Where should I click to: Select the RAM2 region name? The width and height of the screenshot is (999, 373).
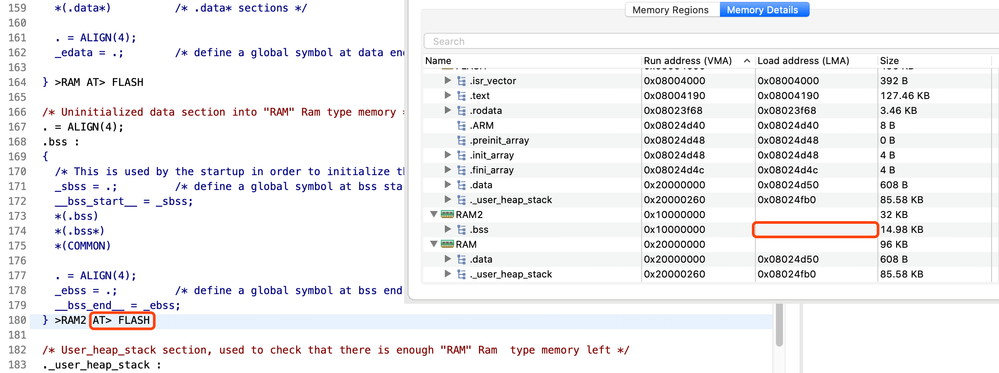(x=468, y=214)
